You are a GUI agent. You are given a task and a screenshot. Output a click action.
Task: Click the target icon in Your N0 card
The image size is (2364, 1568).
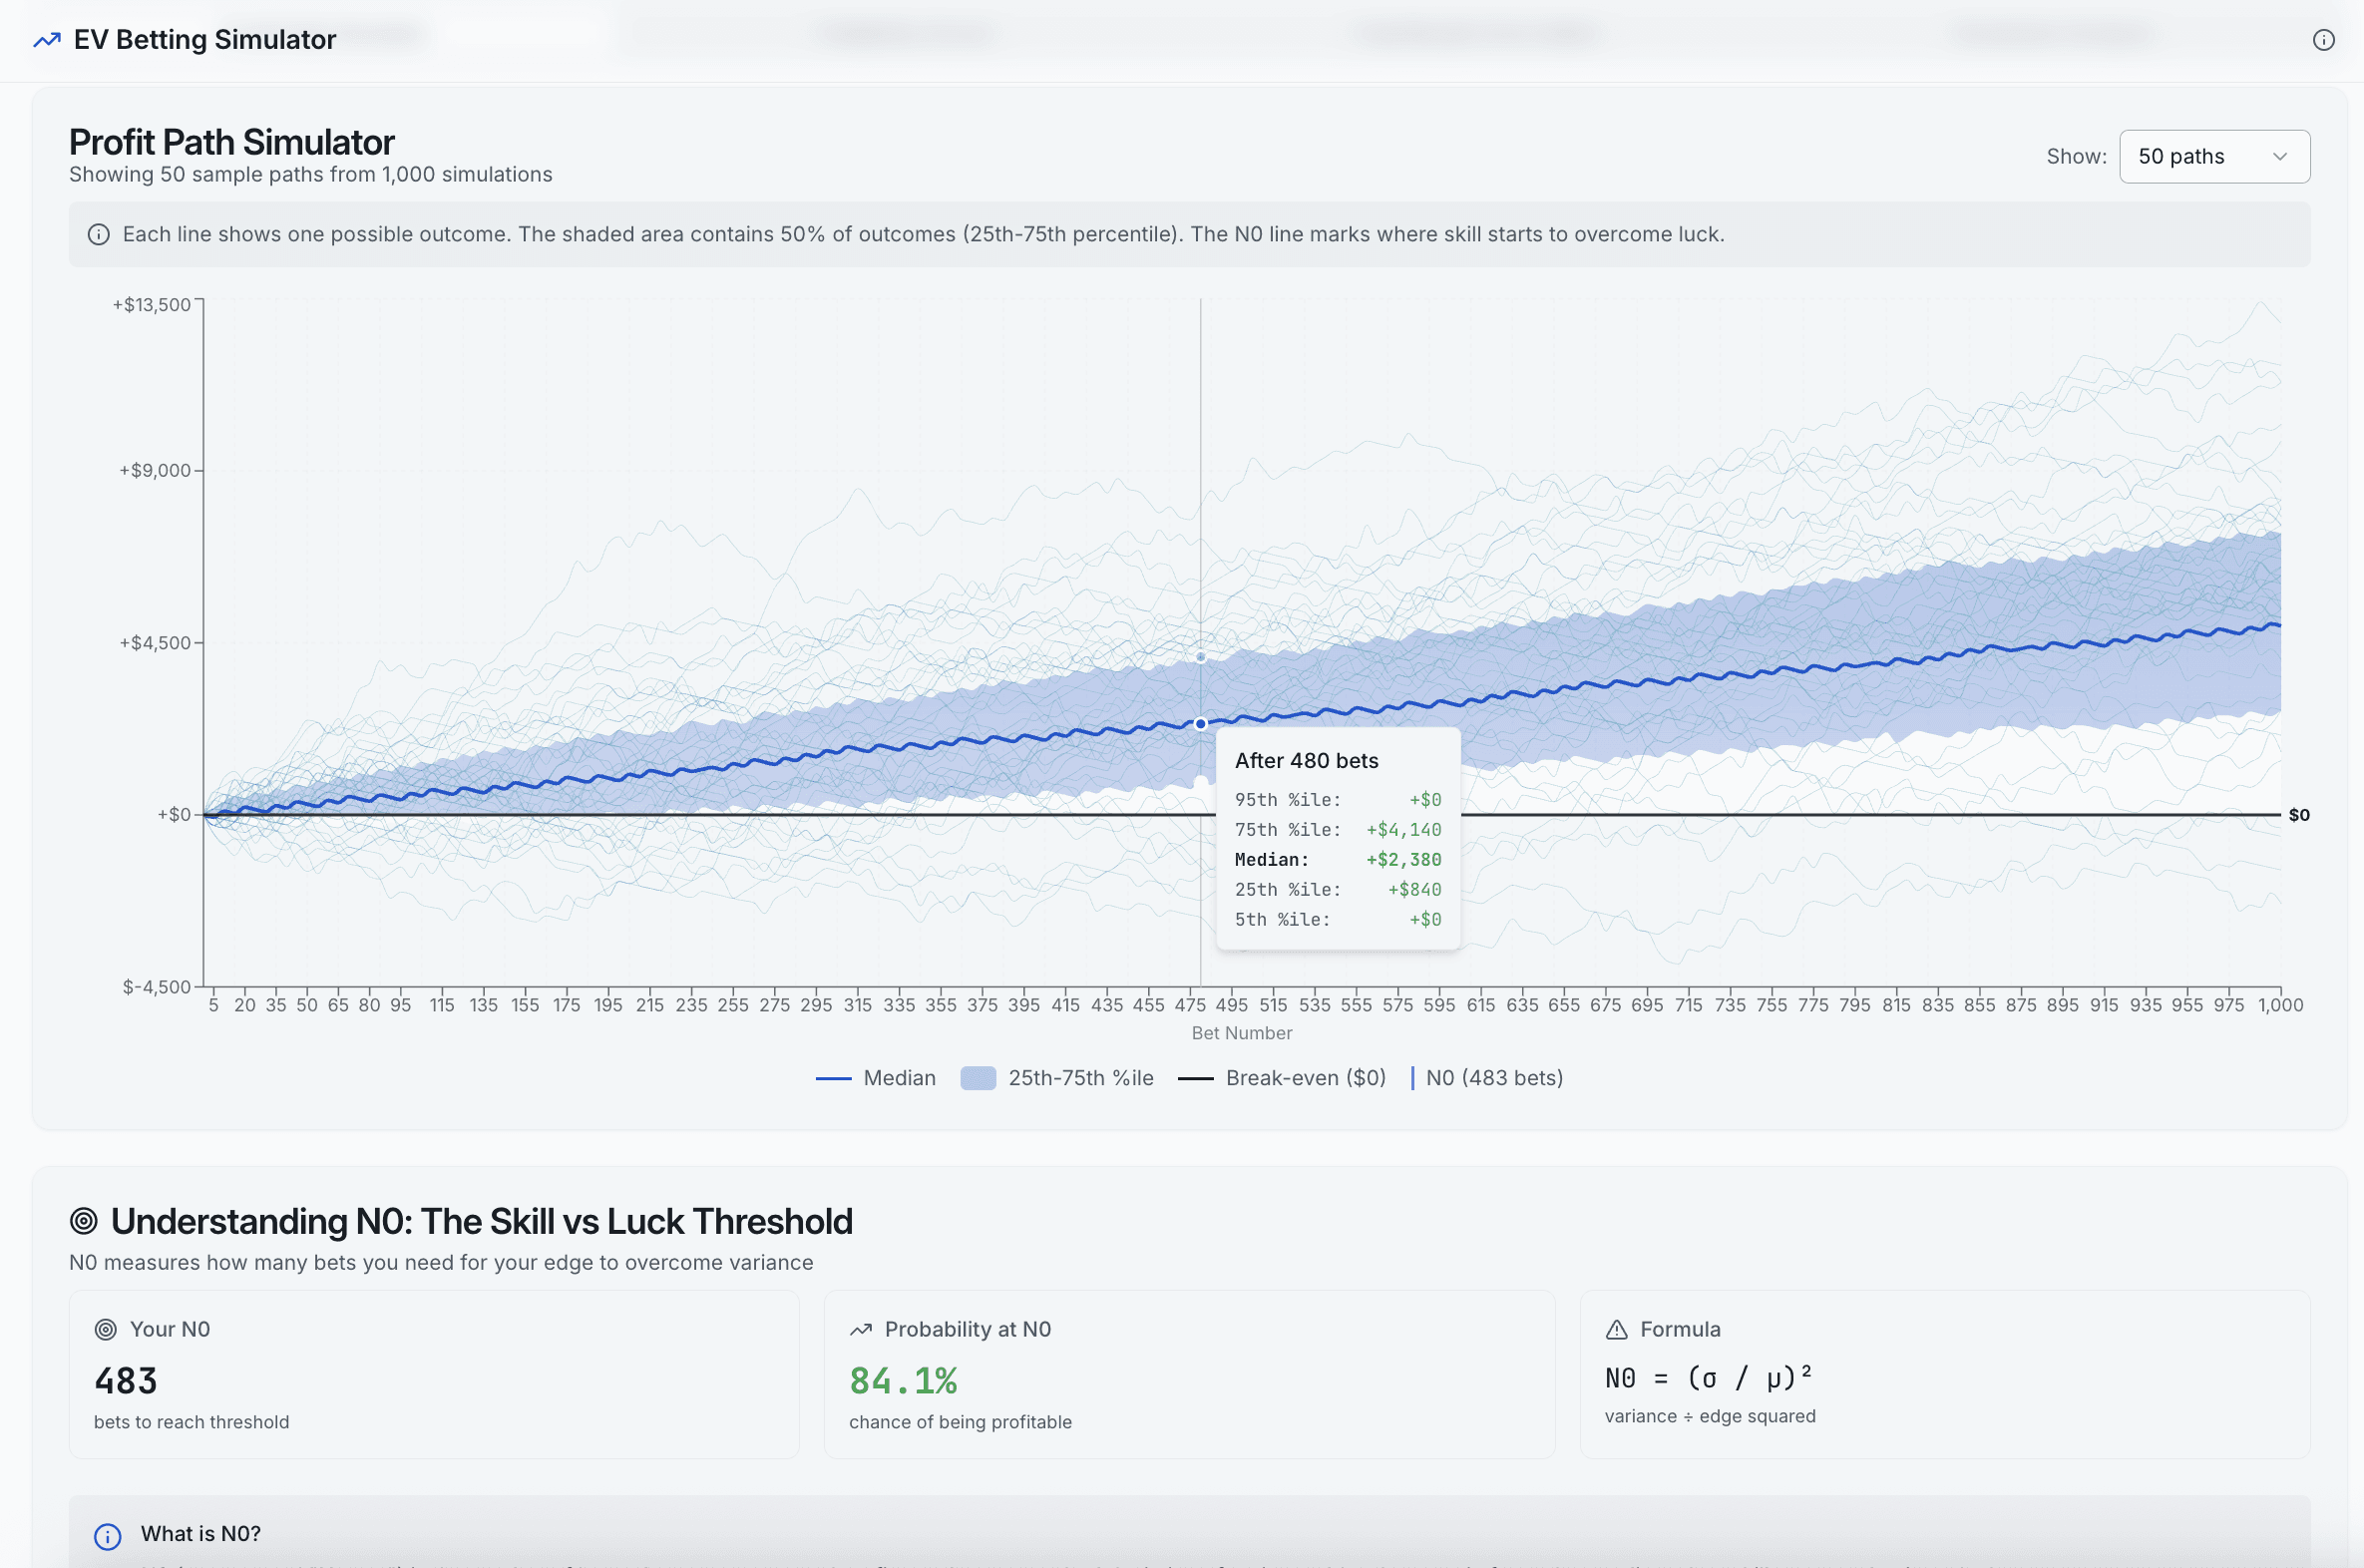106,1329
